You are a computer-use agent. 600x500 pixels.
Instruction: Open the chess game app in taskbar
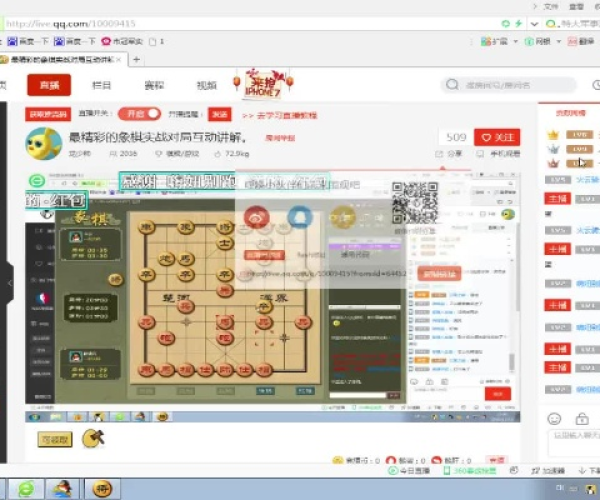tap(102, 489)
